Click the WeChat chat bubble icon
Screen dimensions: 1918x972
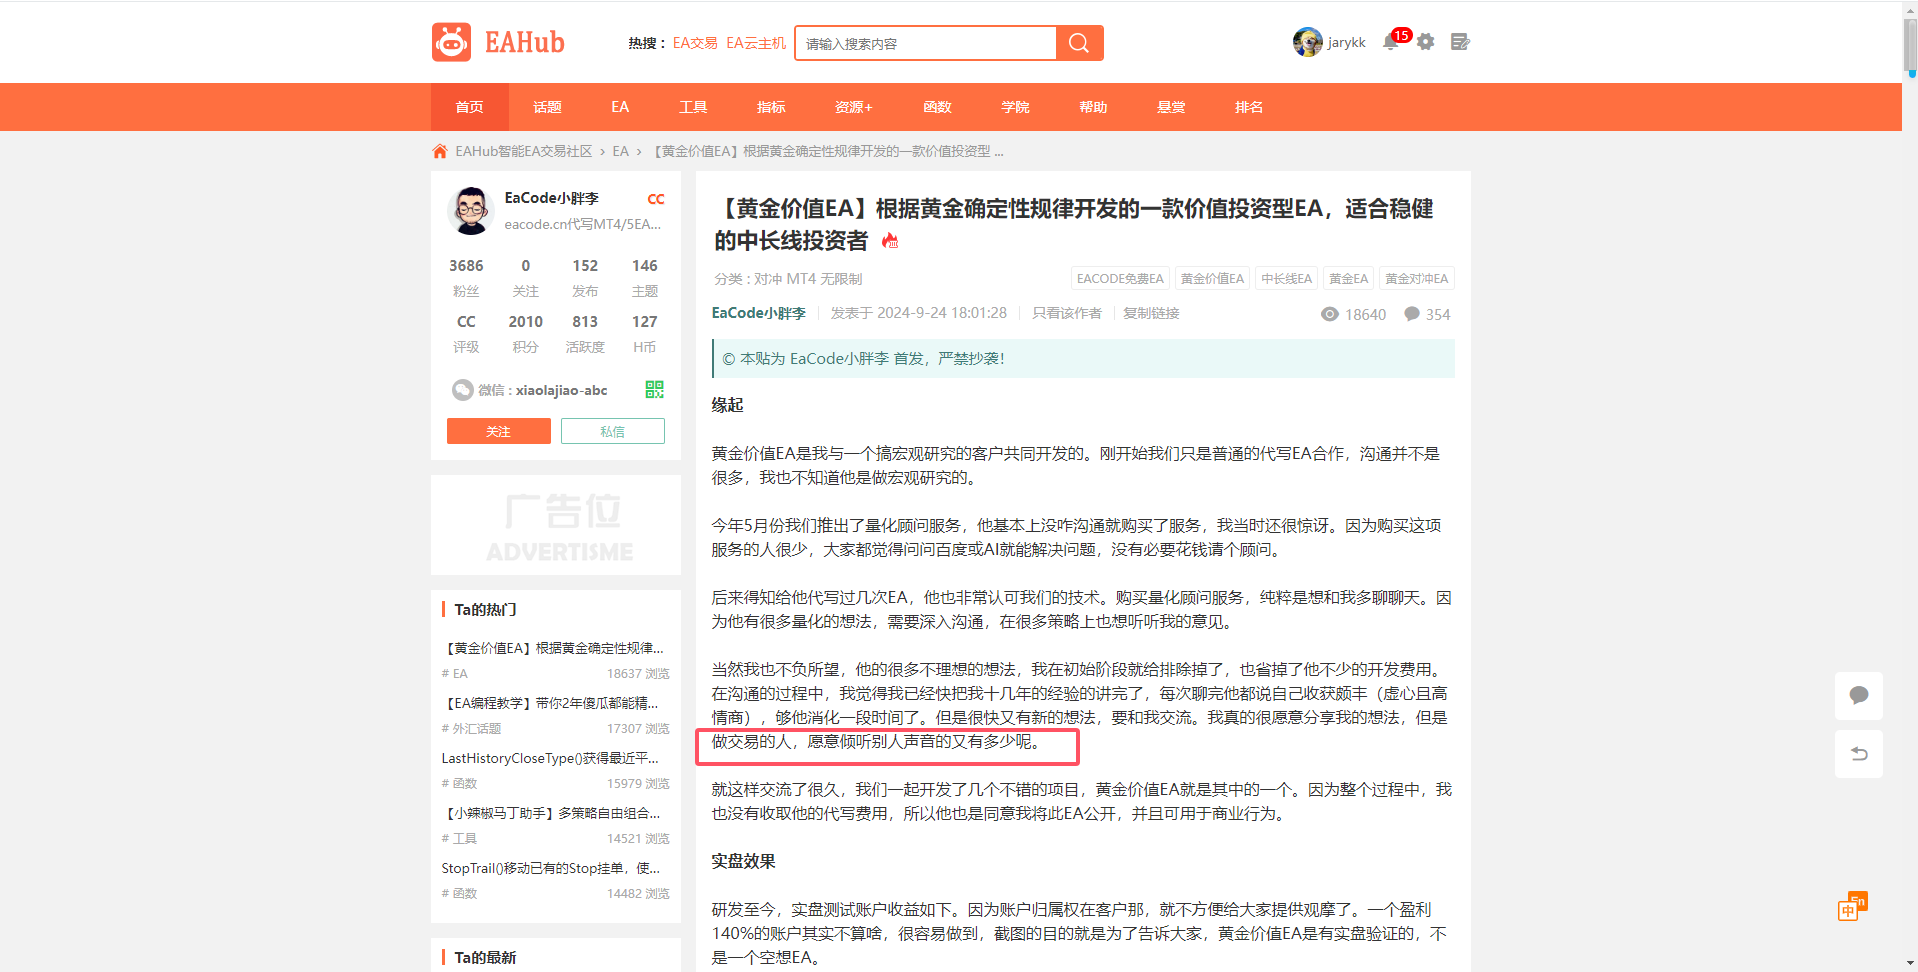coord(462,390)
